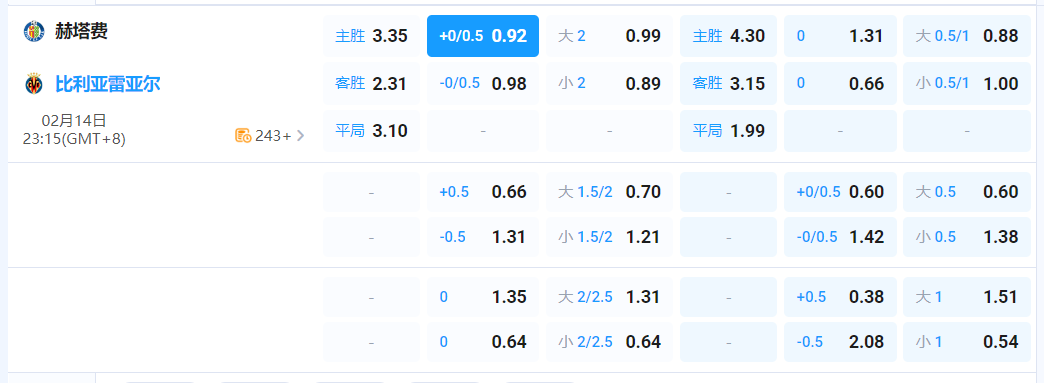Viewport: 1044px width, 383px height.
Task: Select handicap +0/0.5 at odds 0.60
Action: point(840,192)
